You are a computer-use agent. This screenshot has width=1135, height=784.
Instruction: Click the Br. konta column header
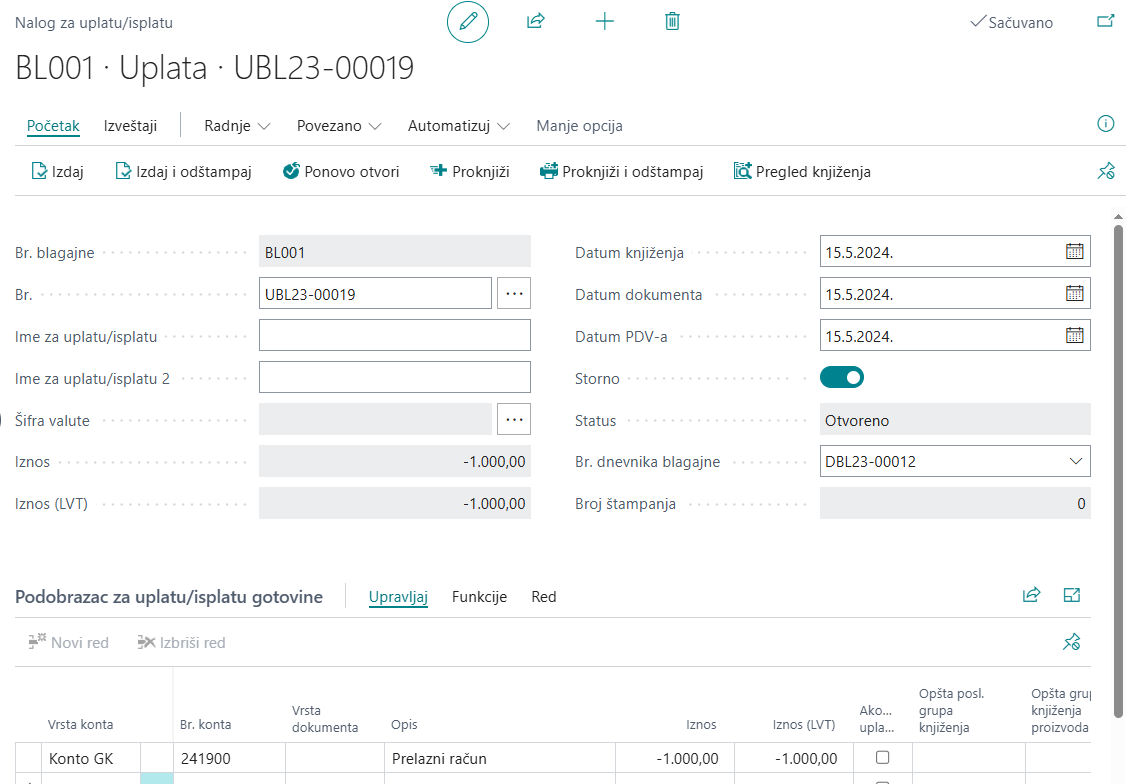point(206,724)
